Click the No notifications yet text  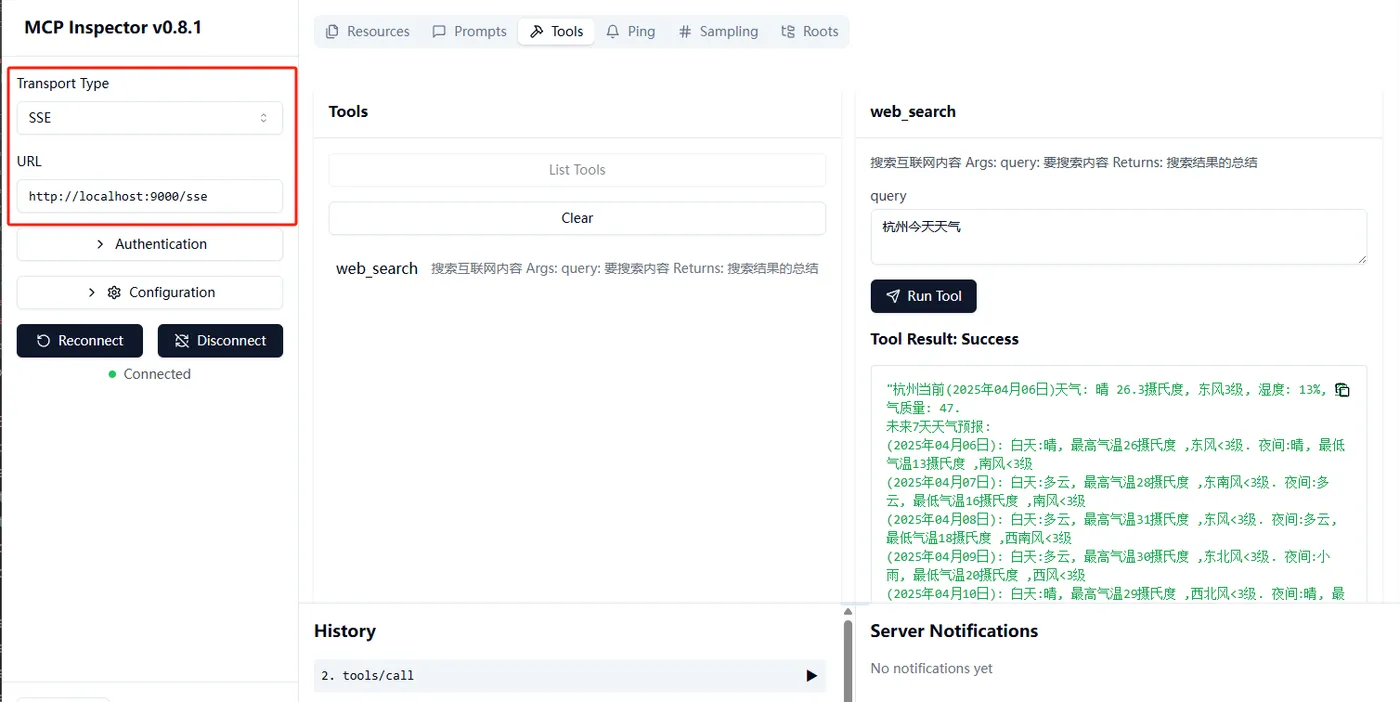(x=931, y=668)
